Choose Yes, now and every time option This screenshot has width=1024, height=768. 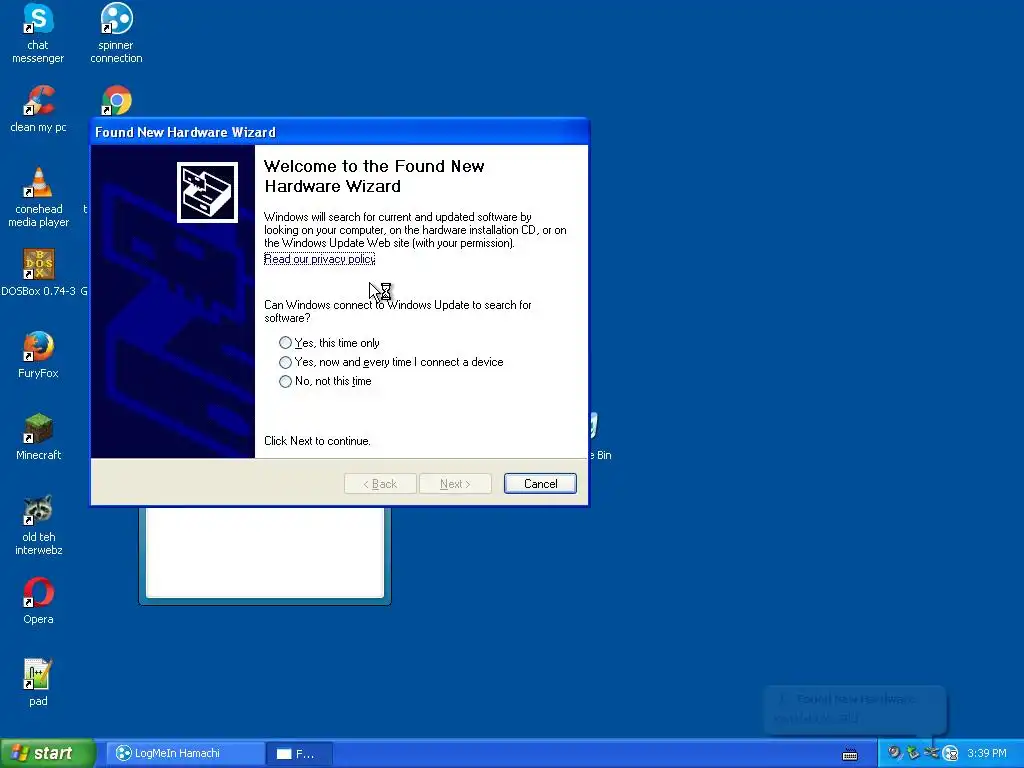click(x=391, y=362)
